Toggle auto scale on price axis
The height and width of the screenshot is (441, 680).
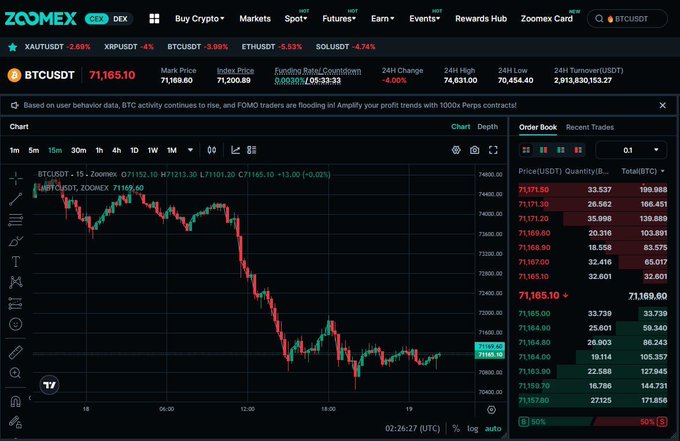click(x=492, y=428)
